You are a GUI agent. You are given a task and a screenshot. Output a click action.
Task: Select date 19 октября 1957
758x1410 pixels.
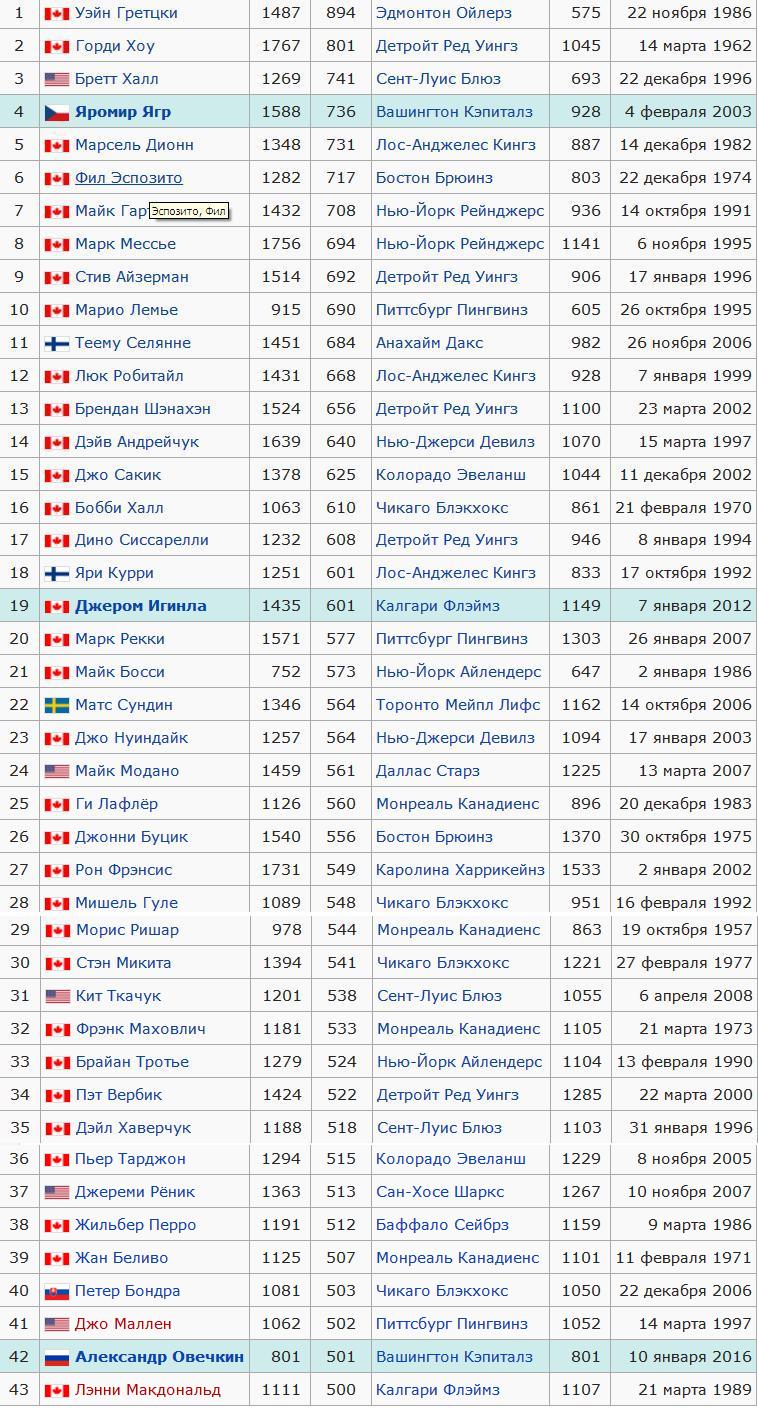pos(687,930)
